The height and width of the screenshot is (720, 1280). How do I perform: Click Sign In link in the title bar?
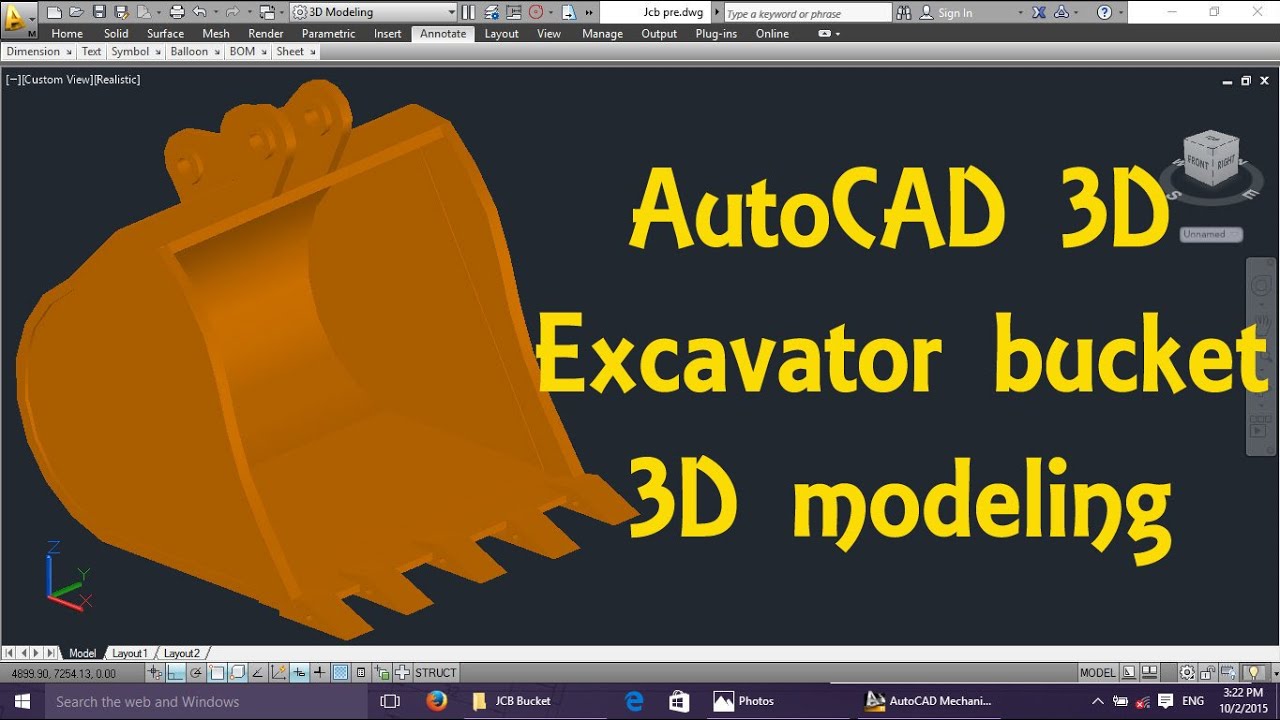[955, 13]
